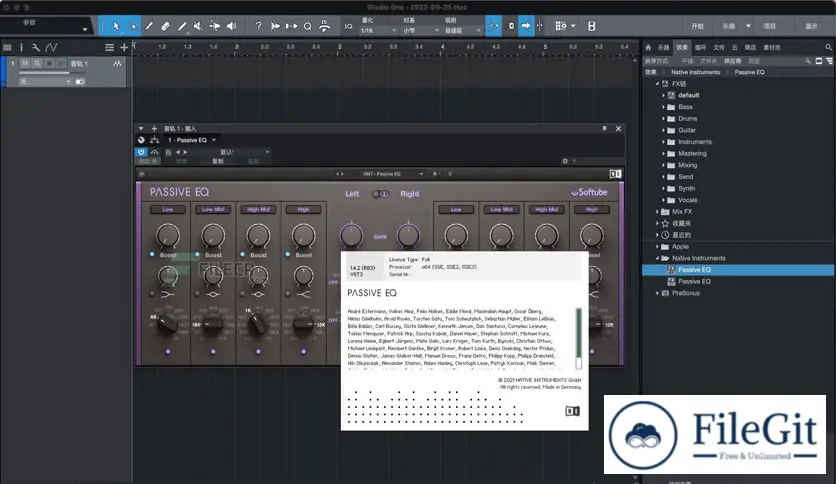Select the Listen speaker tool

point(231,26)
